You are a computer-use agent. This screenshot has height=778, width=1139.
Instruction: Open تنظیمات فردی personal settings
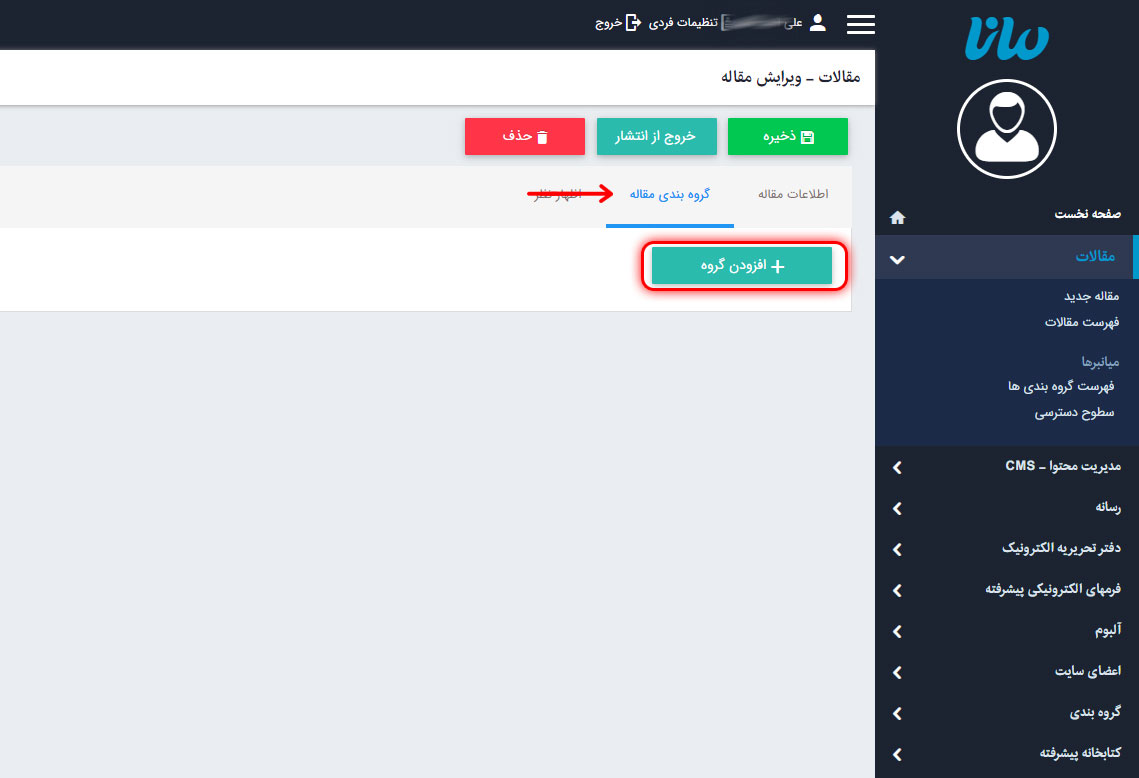click(683, 23)
